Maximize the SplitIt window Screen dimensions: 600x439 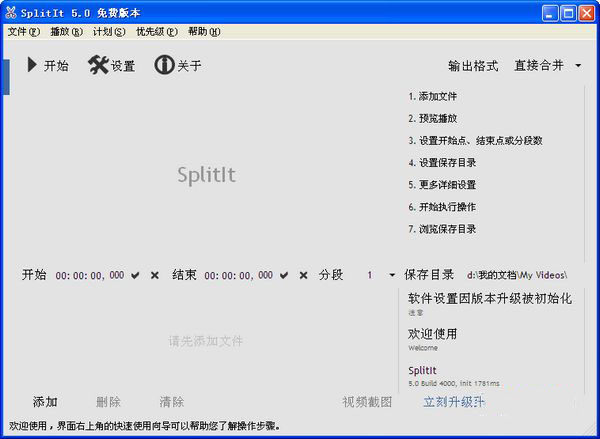coord(568,13)
